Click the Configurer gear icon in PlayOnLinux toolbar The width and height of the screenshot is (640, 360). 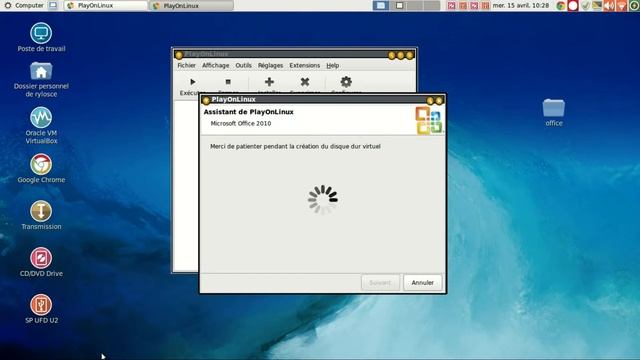[346, 82]
